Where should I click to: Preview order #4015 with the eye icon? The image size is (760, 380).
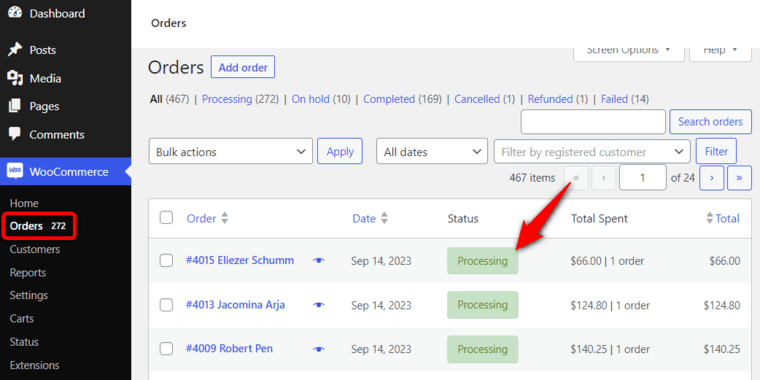[318, 261]
